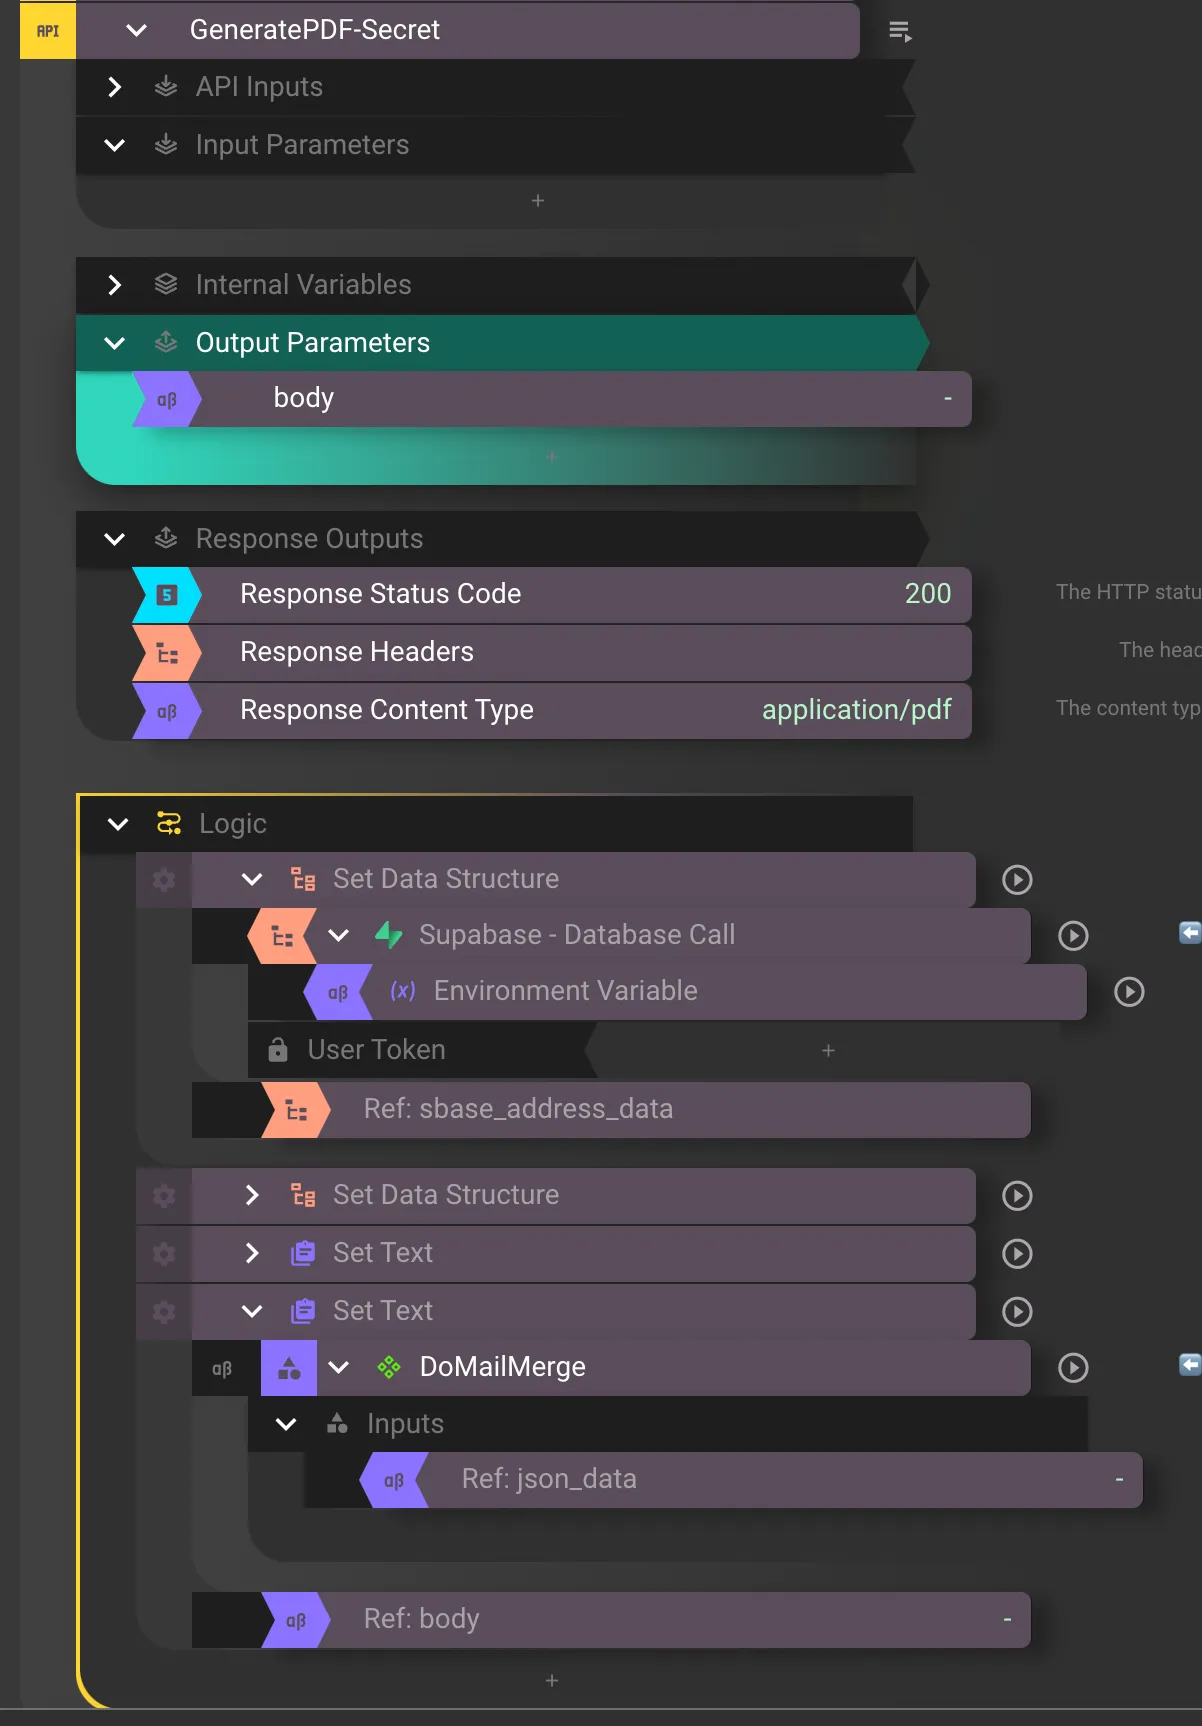Expand the second Set Data Structure step
This screenshot has width=1202, height=1726.
pyautogui.click(x=252, y=1196)
